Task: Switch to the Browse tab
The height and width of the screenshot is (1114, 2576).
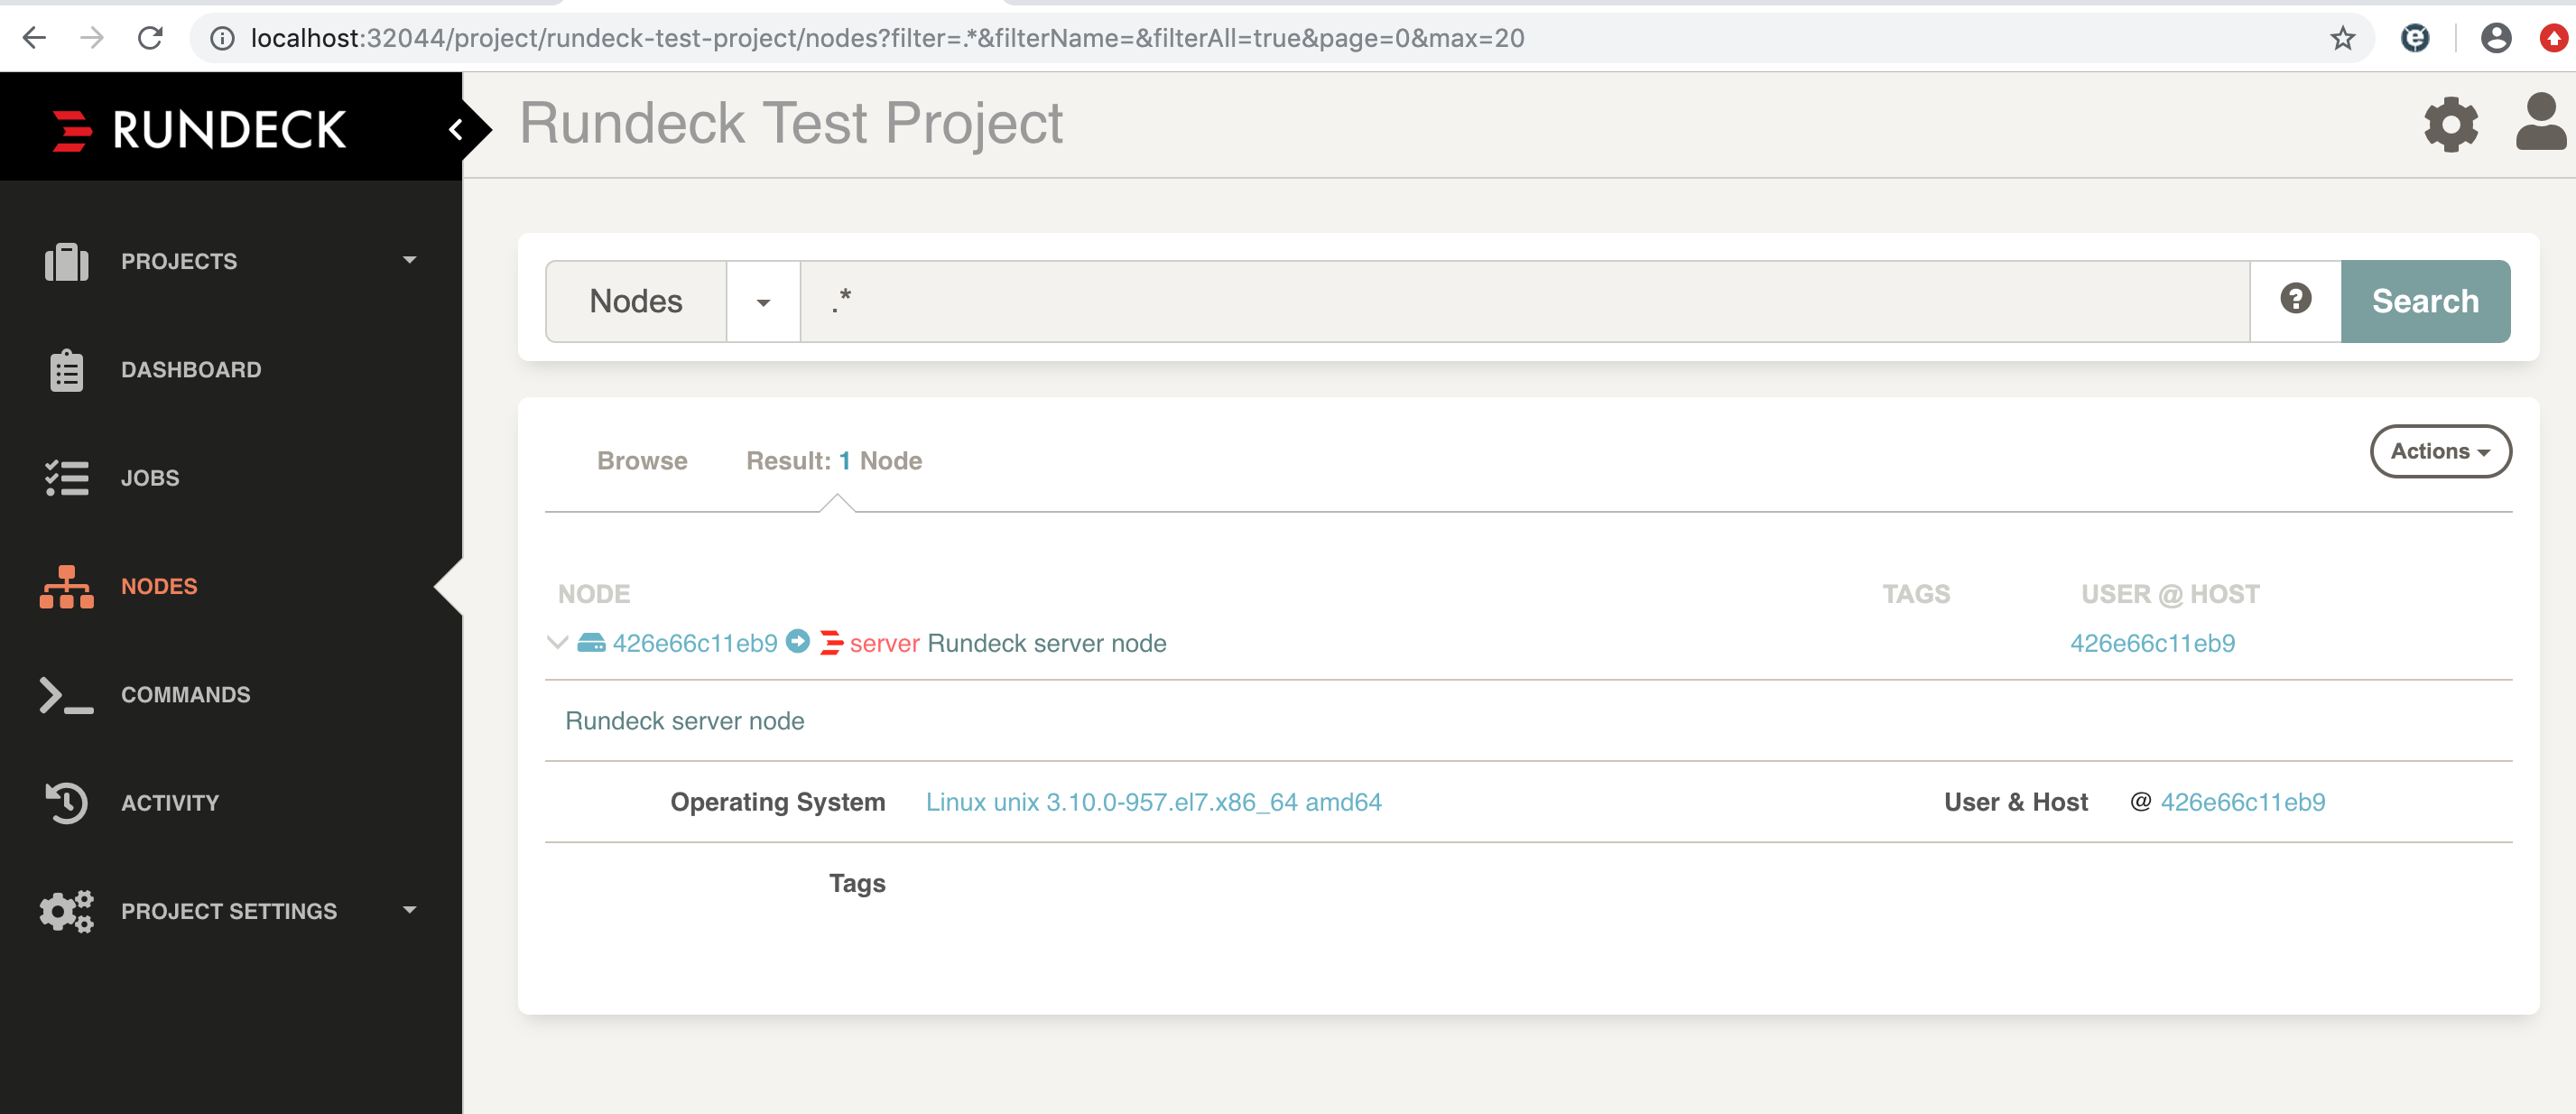Action: (641, 461)
